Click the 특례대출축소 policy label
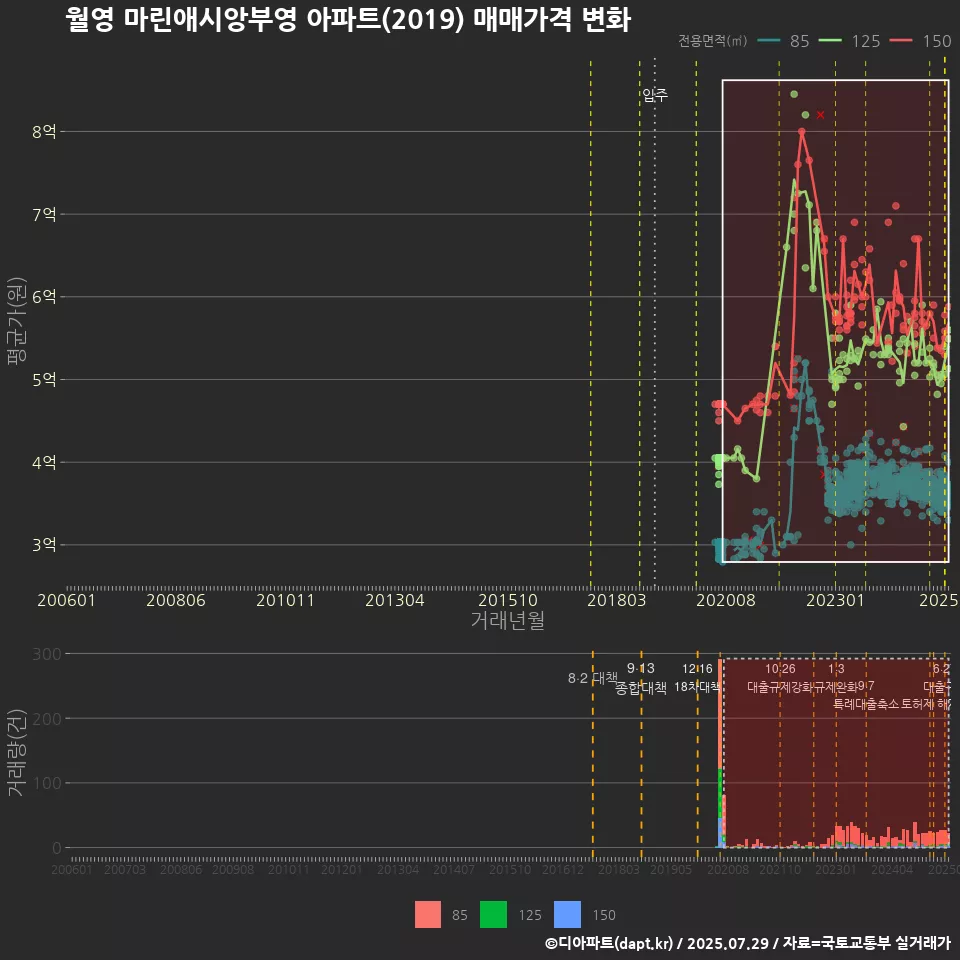Viewport: 960px width, 960px height. [866, 704]
